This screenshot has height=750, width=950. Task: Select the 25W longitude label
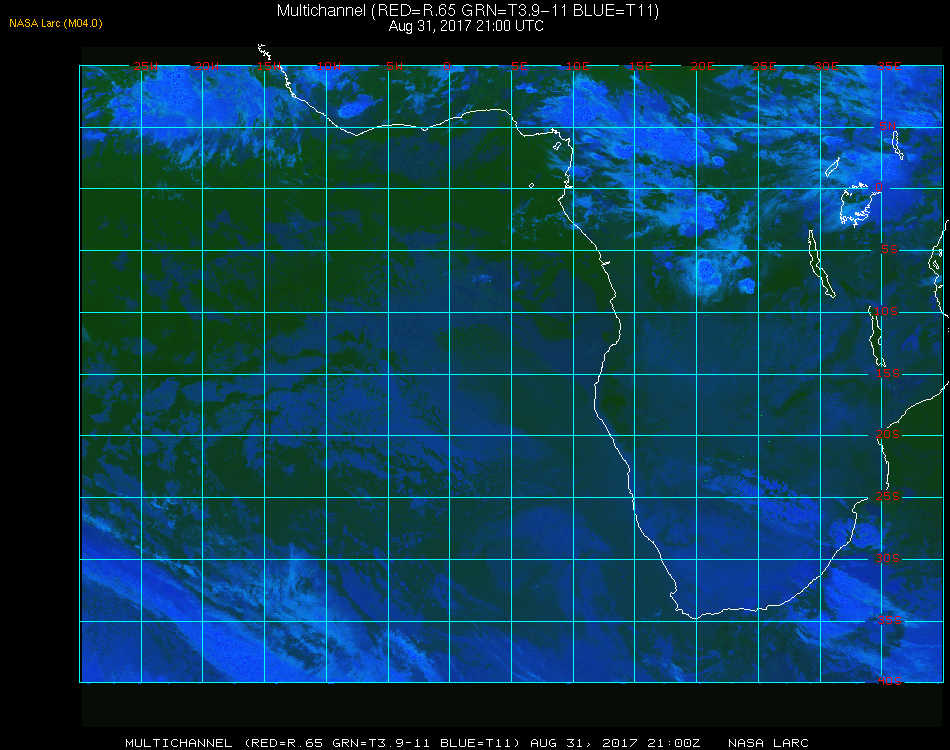145,66
